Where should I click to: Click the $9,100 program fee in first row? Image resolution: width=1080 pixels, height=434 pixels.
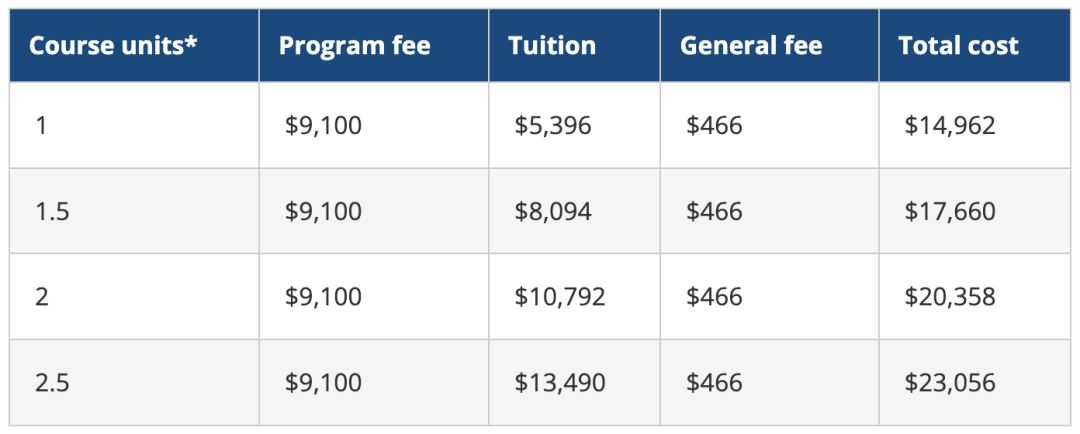pyautogui.click(x=324, y=126)
